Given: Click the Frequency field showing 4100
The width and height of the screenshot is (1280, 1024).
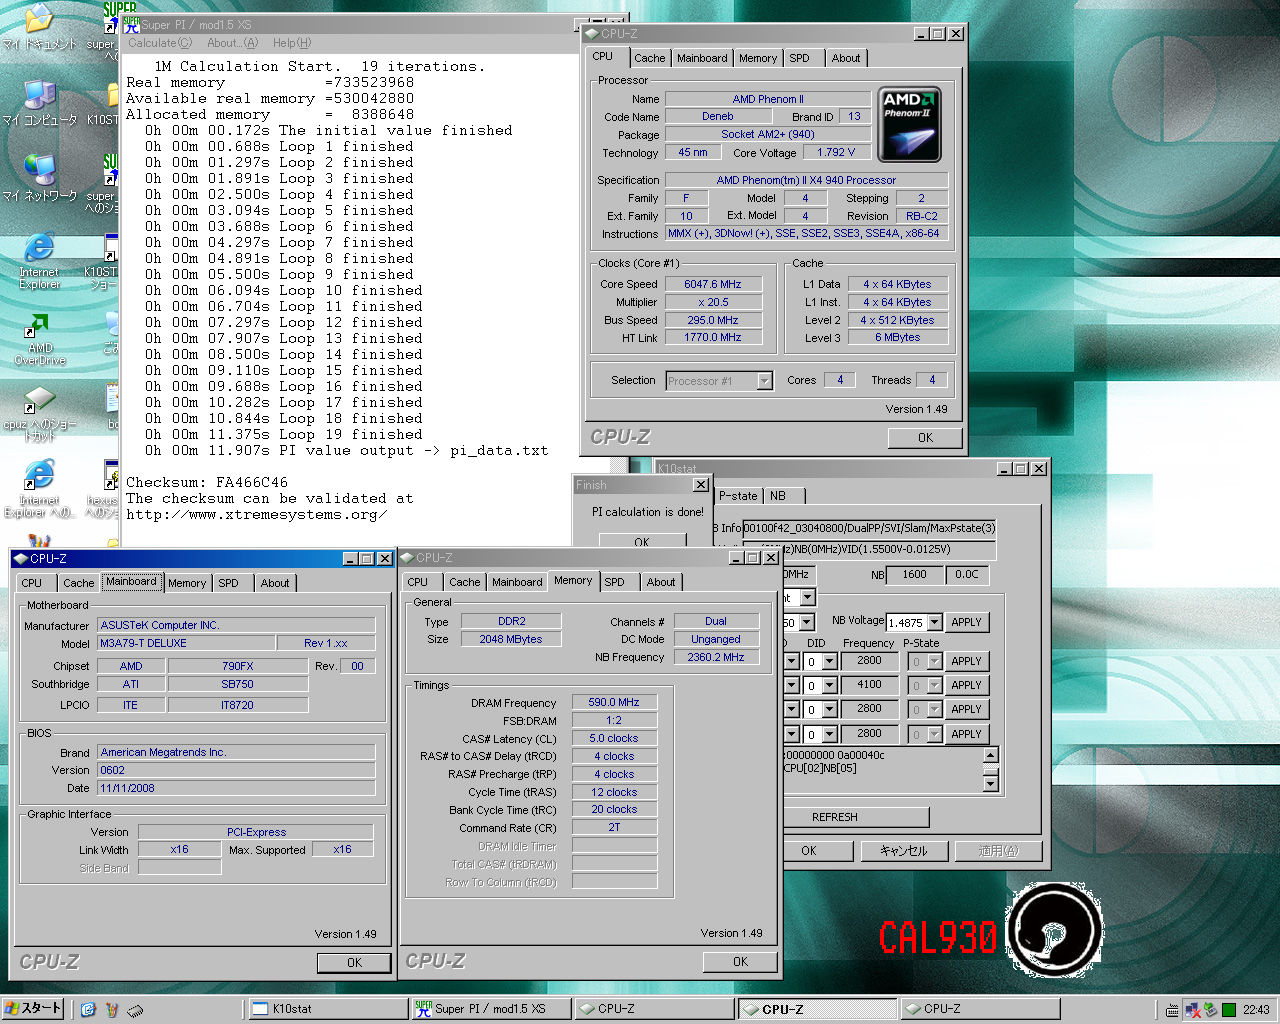Looking at the screenshot, I should tap(869, 685).
